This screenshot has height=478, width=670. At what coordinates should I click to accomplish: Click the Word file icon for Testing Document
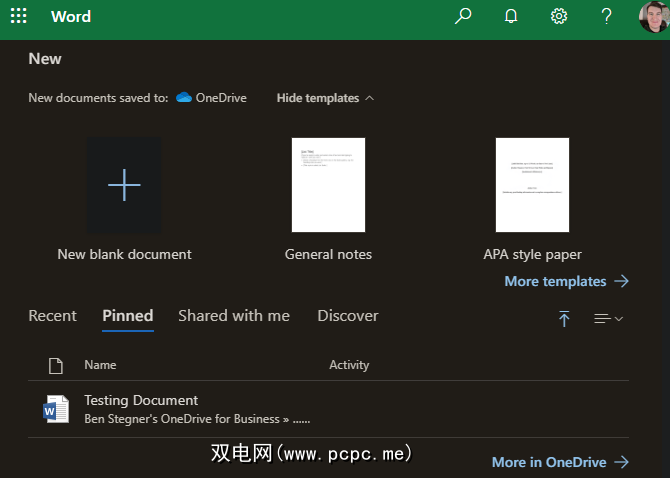tap(56, 408)
